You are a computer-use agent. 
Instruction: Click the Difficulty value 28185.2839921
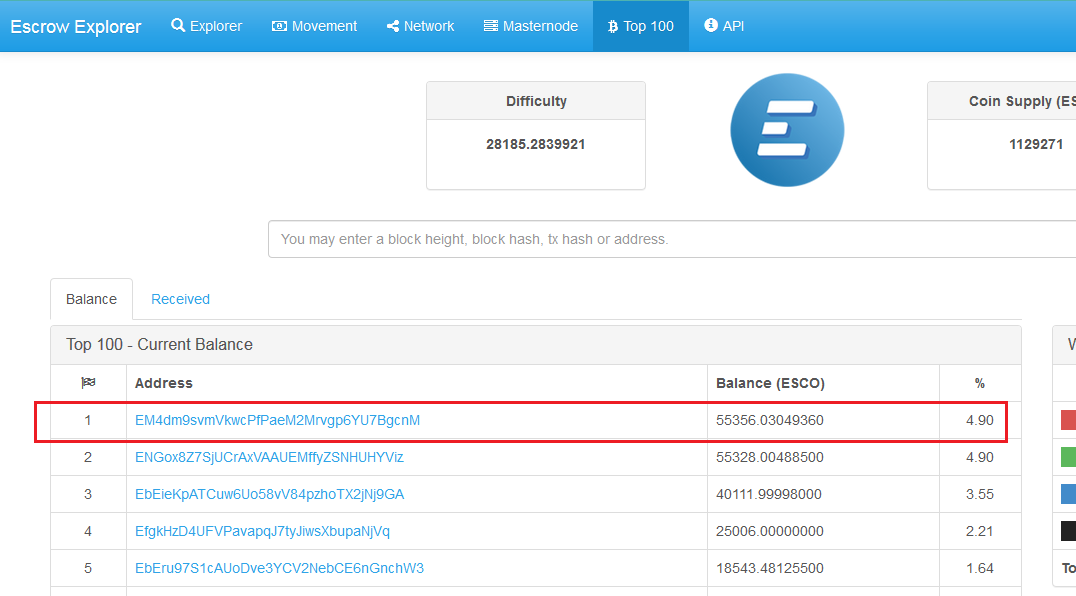536,144
